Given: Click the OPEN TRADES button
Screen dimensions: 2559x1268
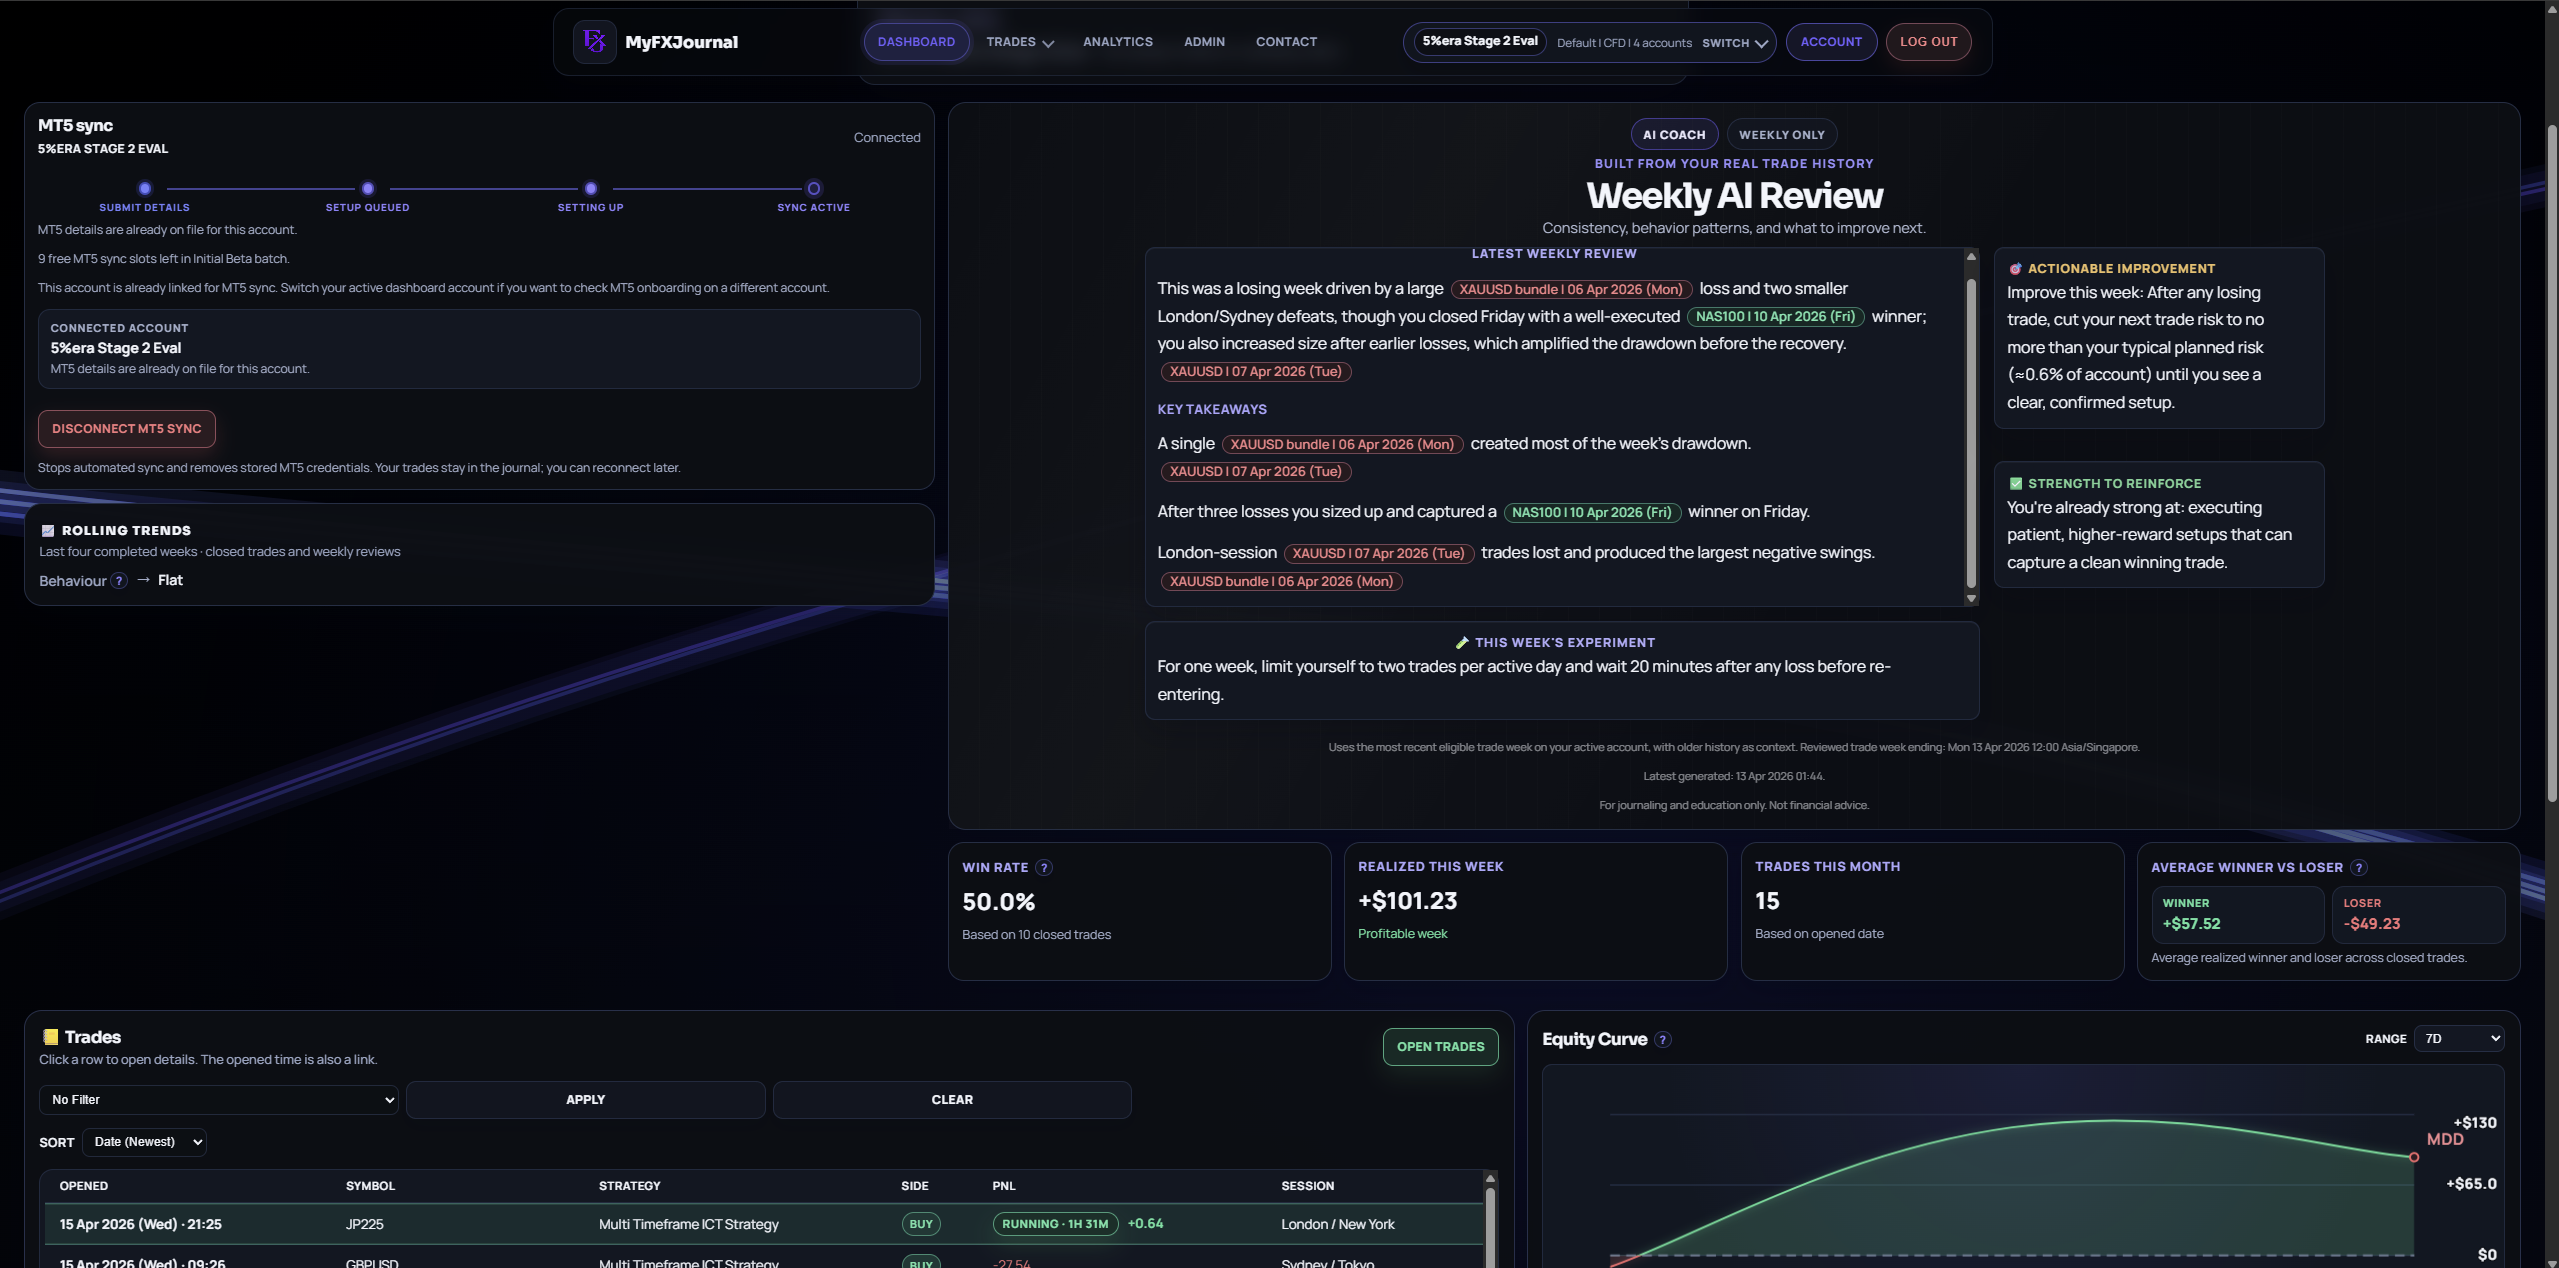Looking at the screenshot, I should point(1439,1046).
